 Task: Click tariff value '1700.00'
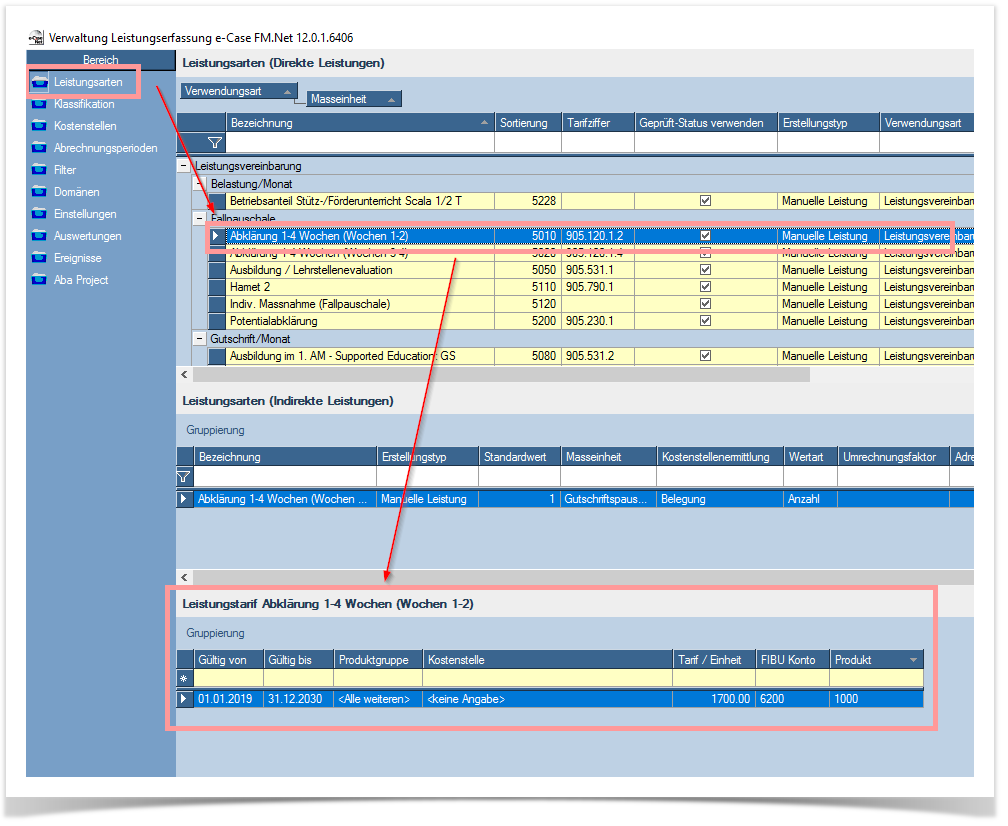tap(730, 699)
